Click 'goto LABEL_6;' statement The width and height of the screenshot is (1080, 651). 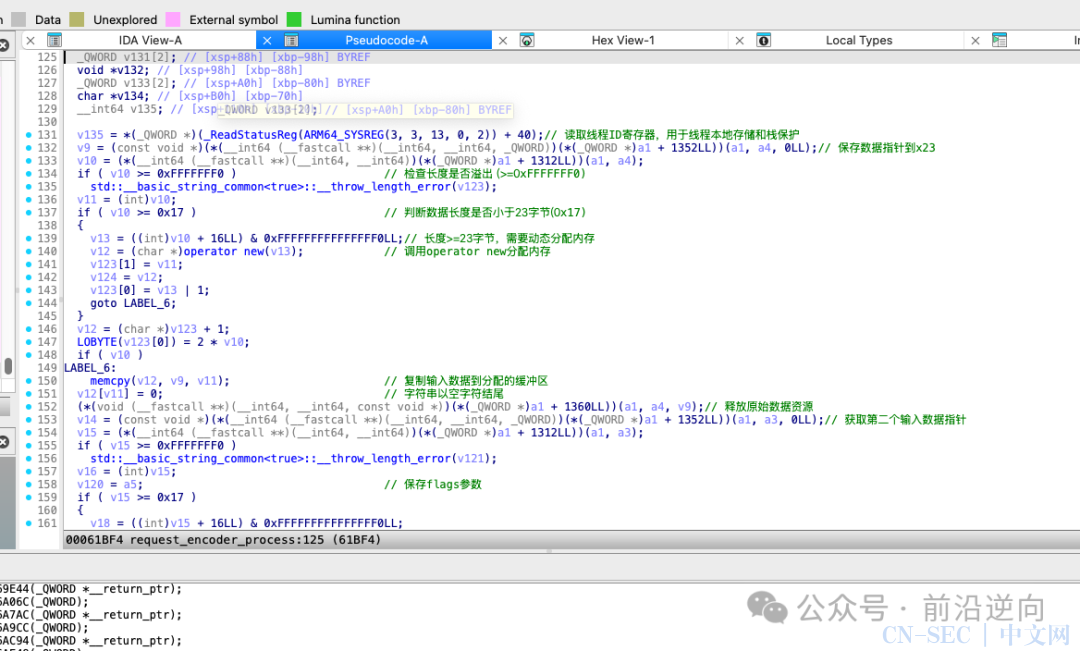[133, 303]
